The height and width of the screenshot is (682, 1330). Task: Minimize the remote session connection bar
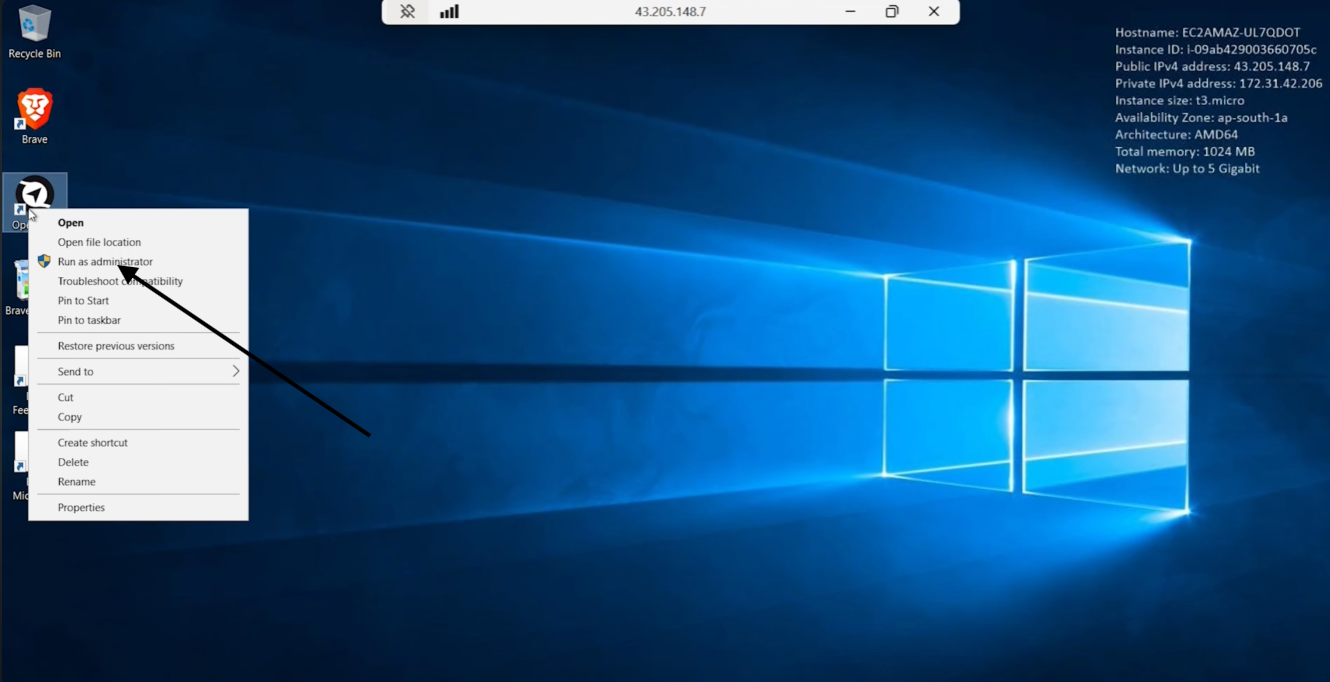850,12
